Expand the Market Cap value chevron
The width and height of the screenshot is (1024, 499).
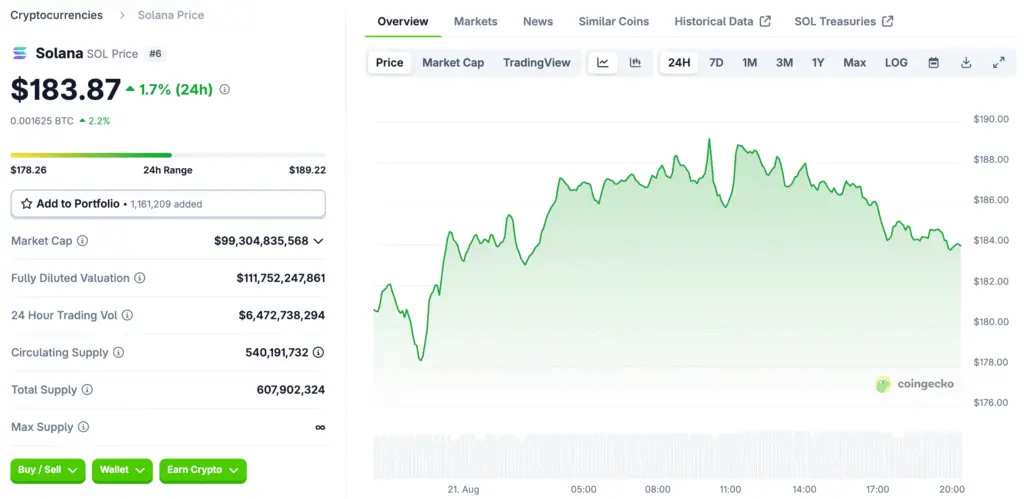pyautogui.click(x=319, y=241)
